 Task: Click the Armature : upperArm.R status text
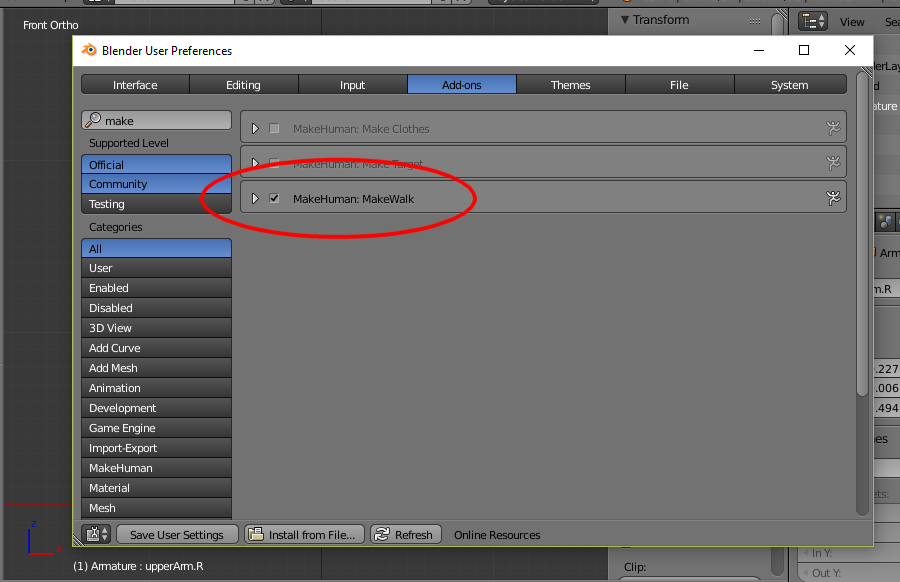(138, 566)
